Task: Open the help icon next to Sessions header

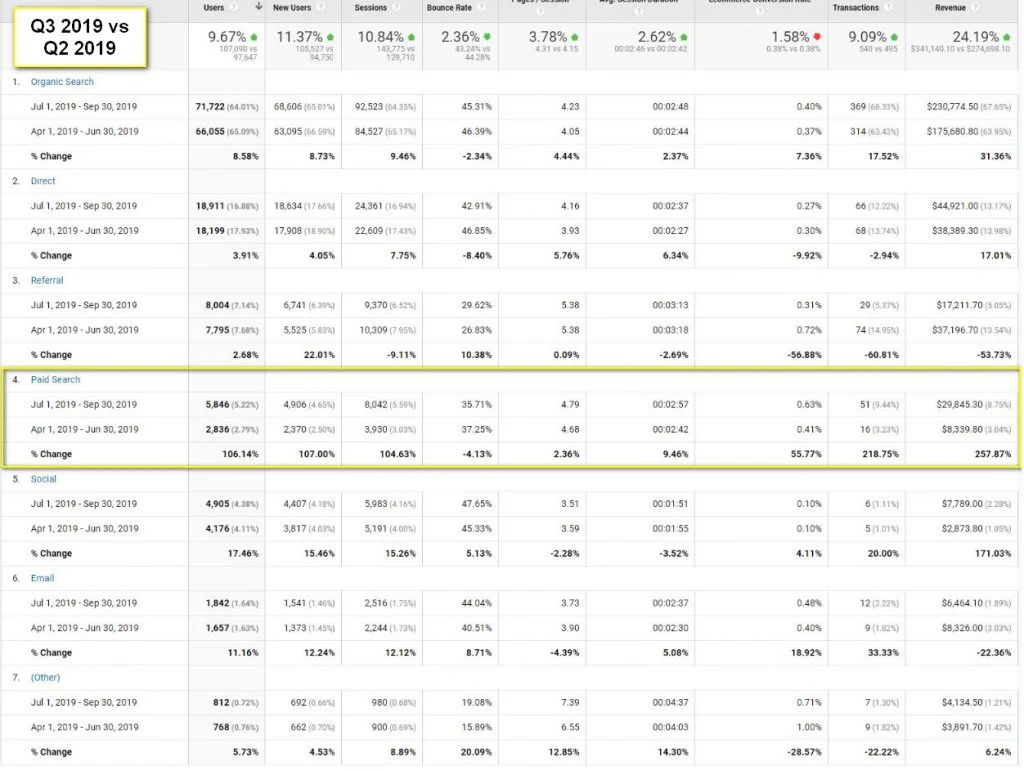Action: [396, 7]
